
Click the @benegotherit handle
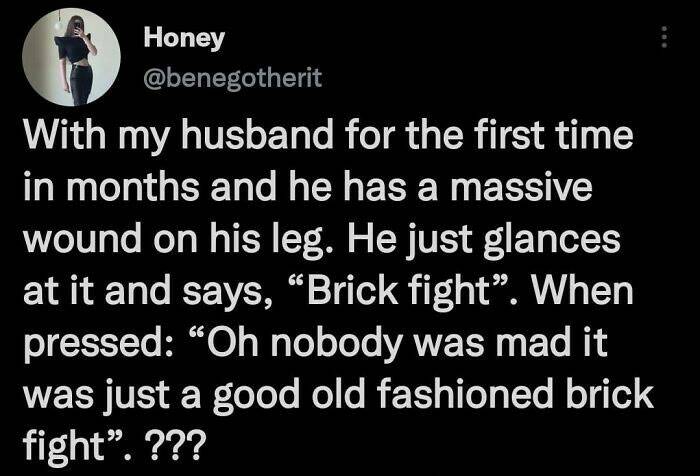[220, 80]
